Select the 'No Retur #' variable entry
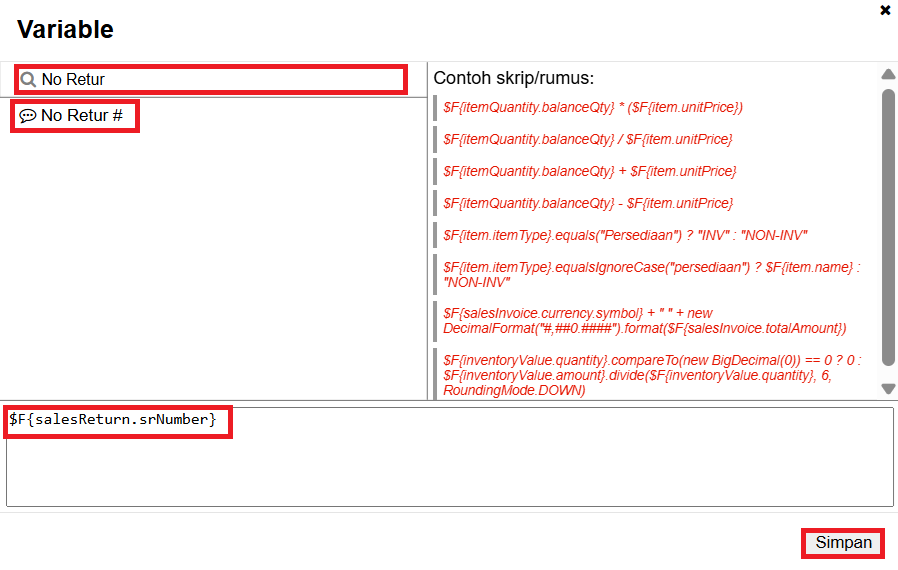Image resolution: width=898 pixels, height=570 pixels. pyautogui.click(x=81, y=116)
